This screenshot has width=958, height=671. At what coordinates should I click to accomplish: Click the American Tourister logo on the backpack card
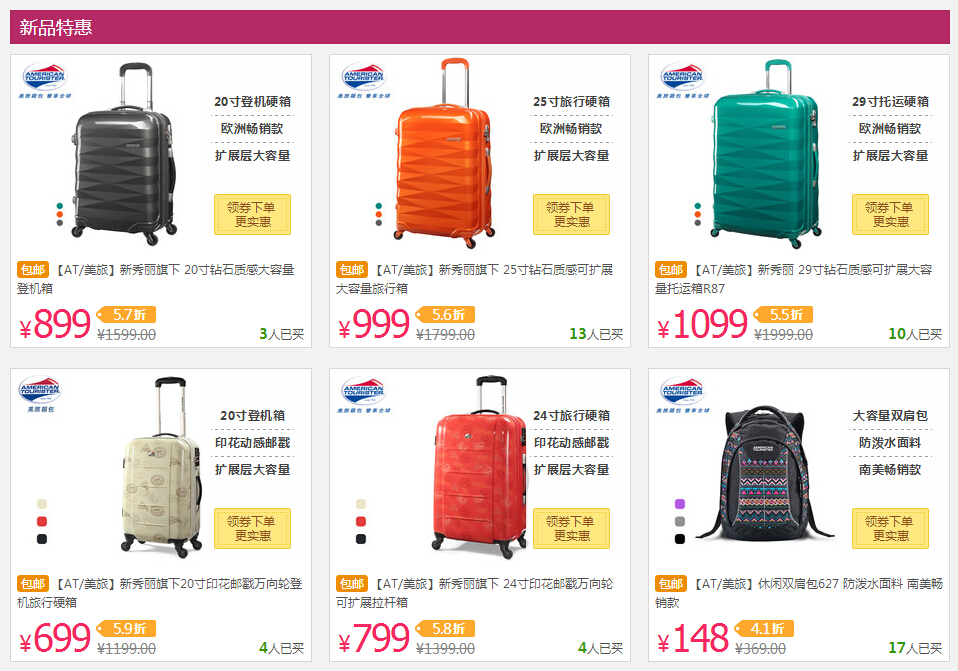[682, 394]
